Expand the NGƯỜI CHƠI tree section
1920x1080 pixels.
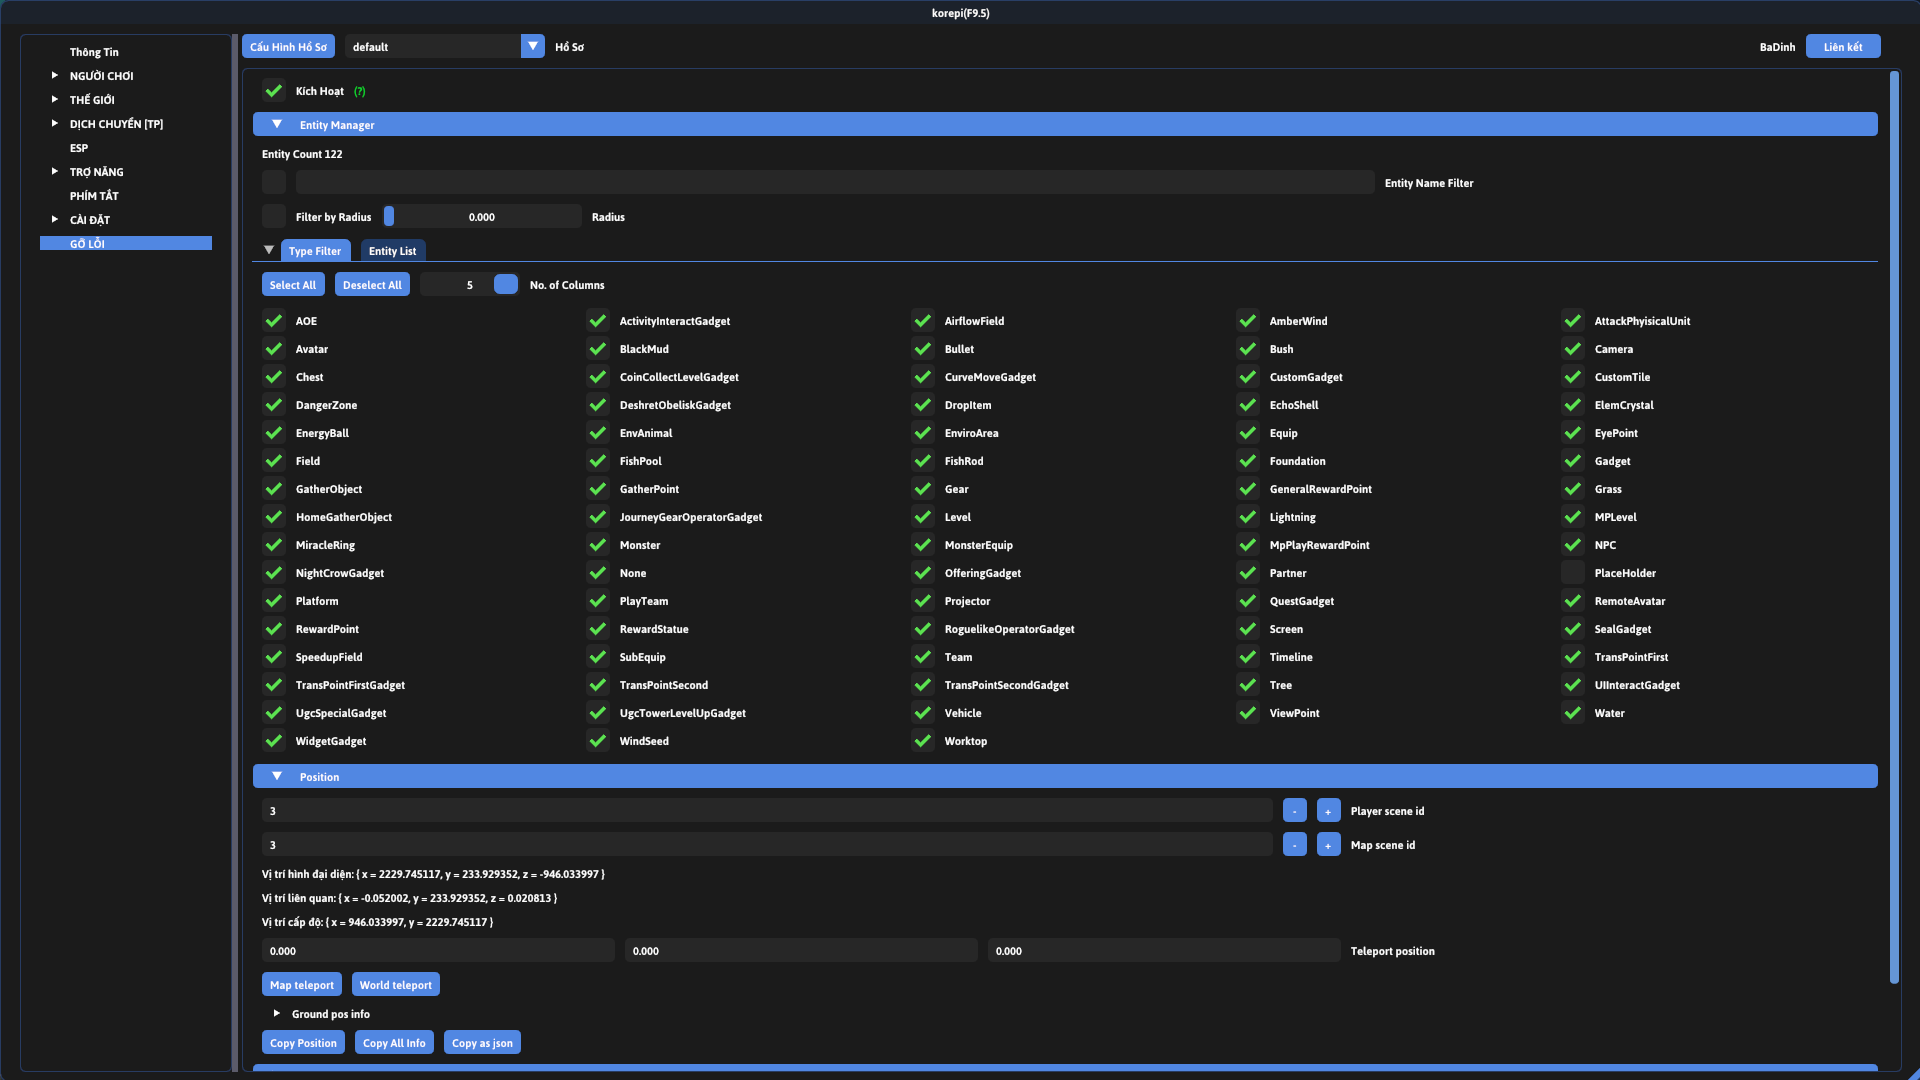55,75
